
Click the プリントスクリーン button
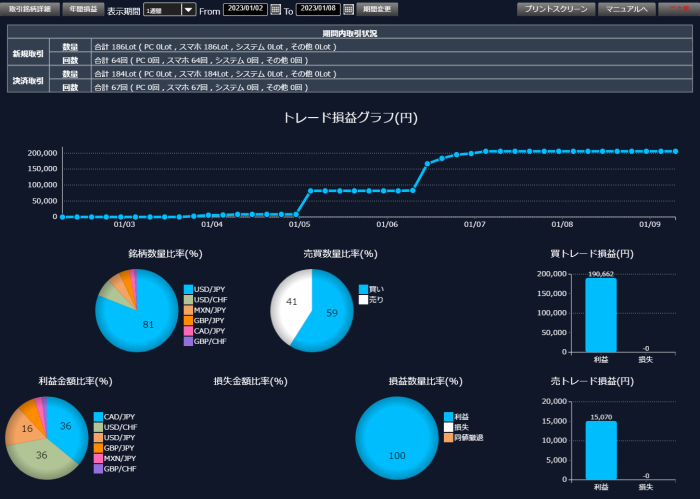pos(555,9)
